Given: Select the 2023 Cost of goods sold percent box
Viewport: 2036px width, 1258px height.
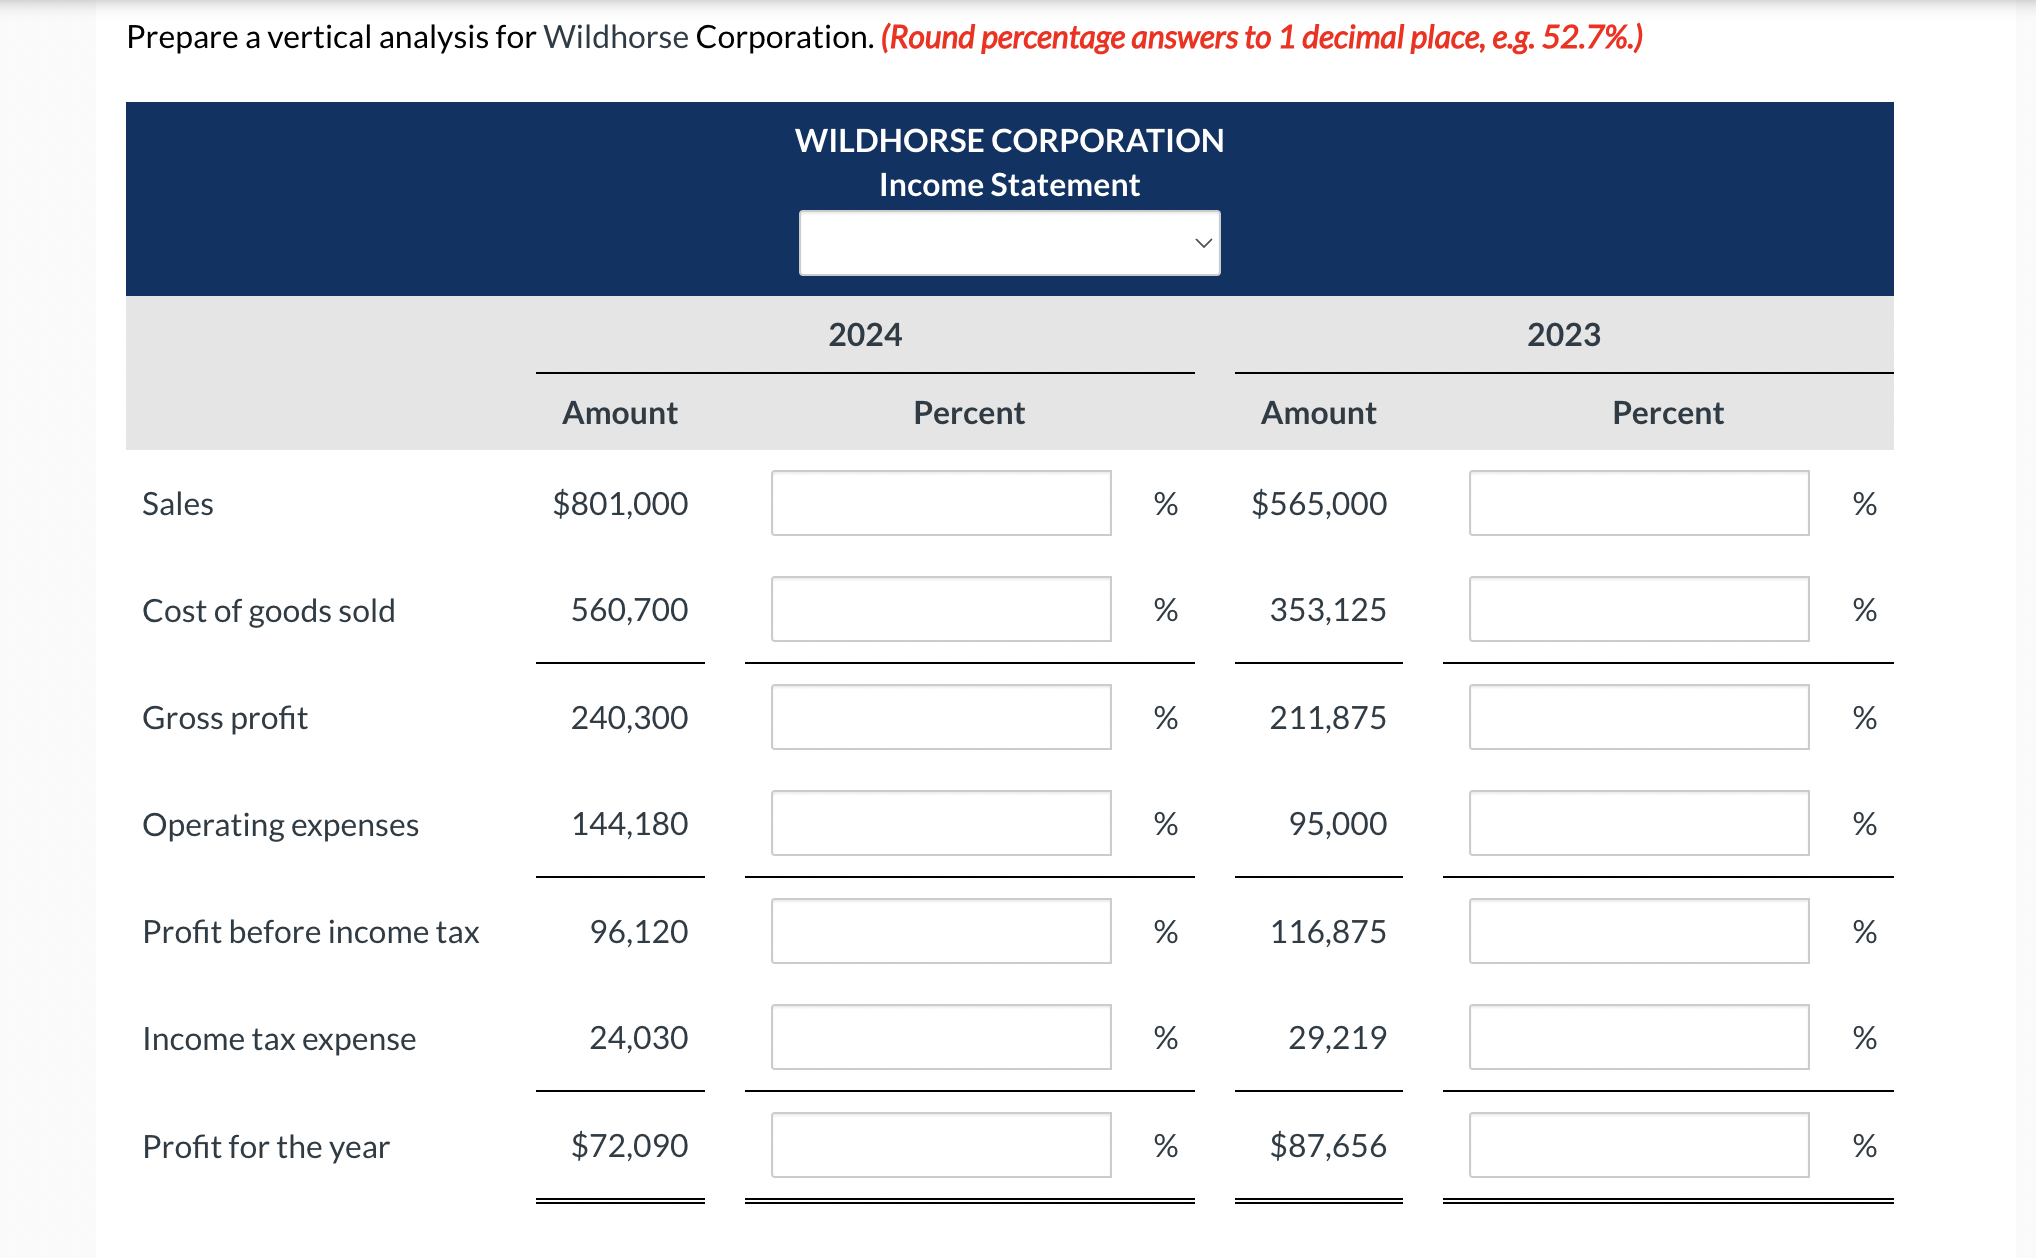Looking at the screenshot, I should (1638, 610).
